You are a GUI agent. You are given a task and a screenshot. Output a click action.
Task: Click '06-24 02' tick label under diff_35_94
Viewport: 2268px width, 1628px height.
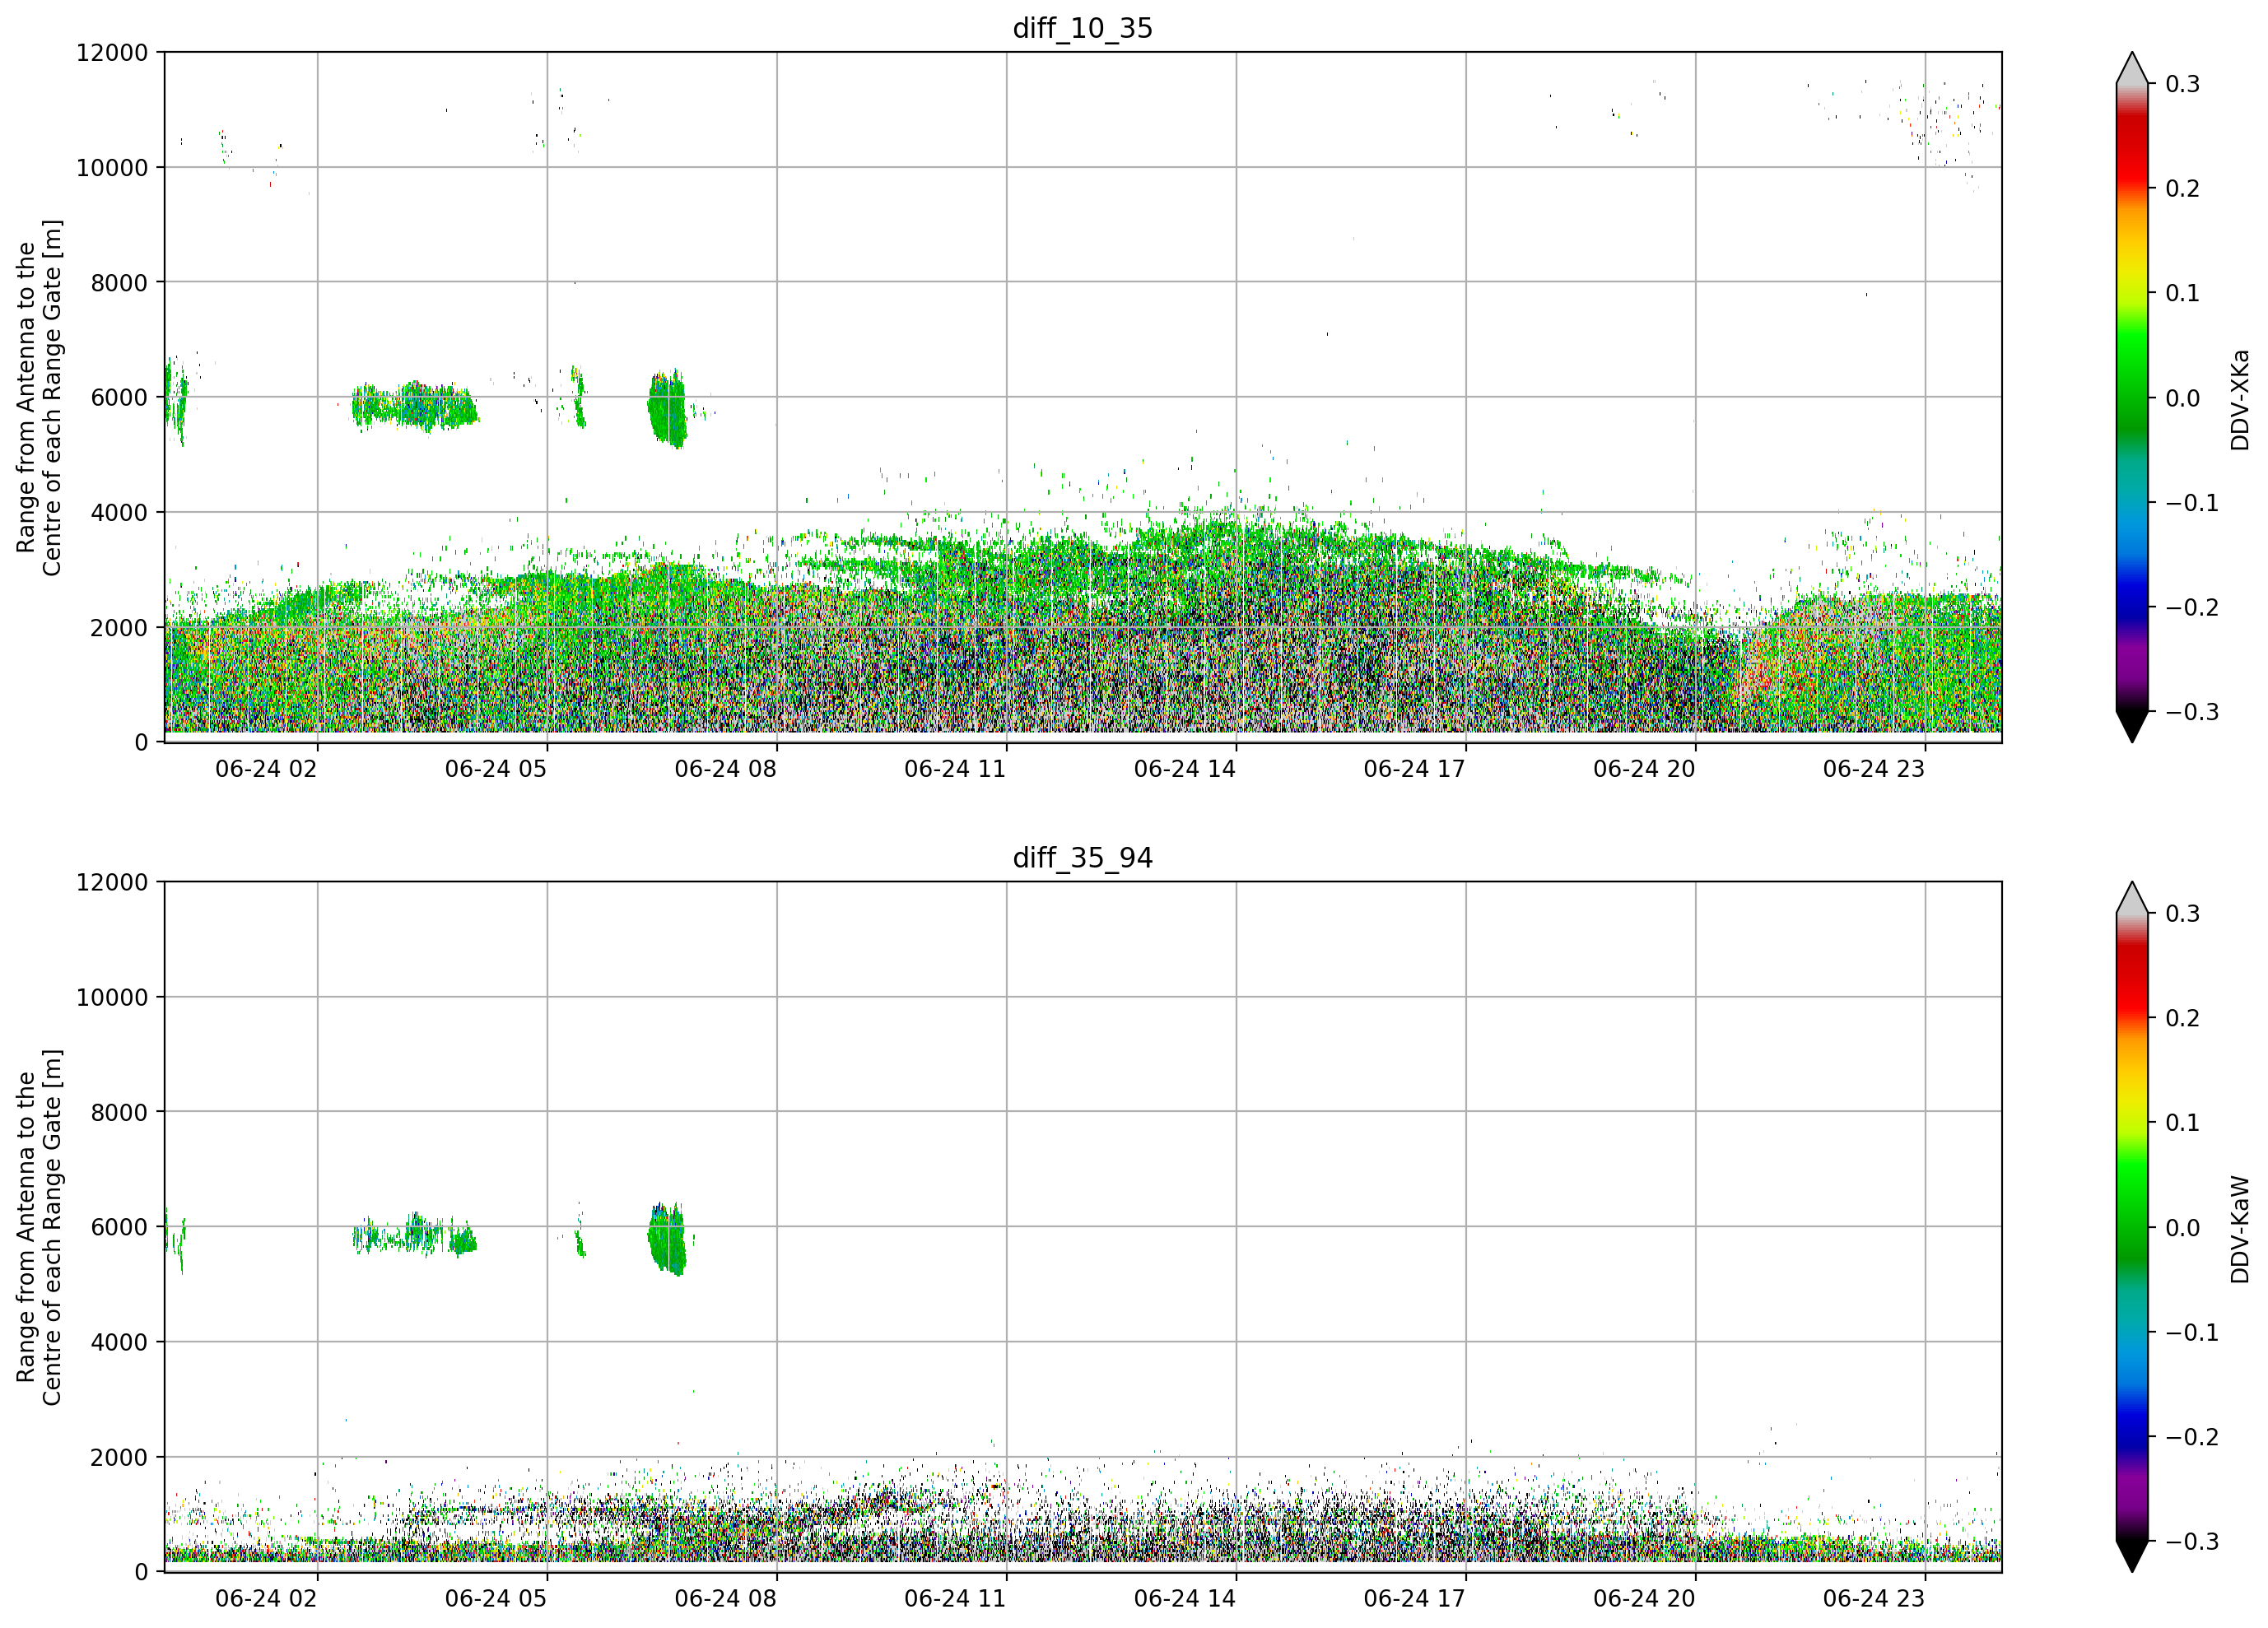tap(266, 1599)
